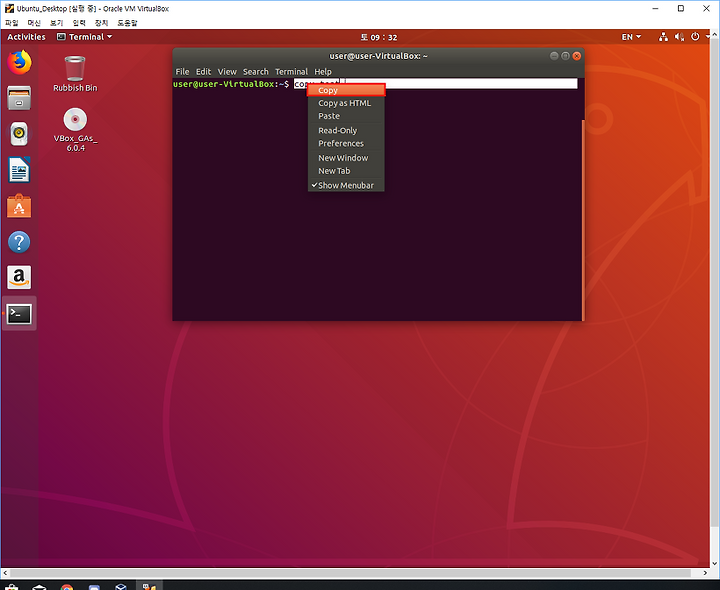Open the clock showing 09:32
This screenshot has height=590, width=720.
pos(379,37)
